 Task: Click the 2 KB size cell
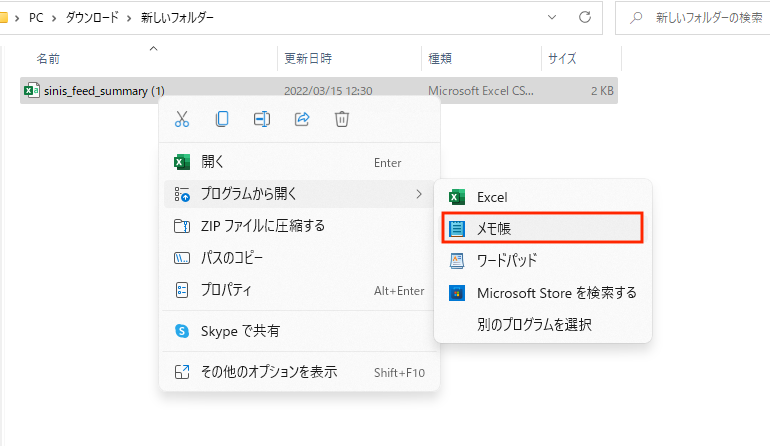603,91
